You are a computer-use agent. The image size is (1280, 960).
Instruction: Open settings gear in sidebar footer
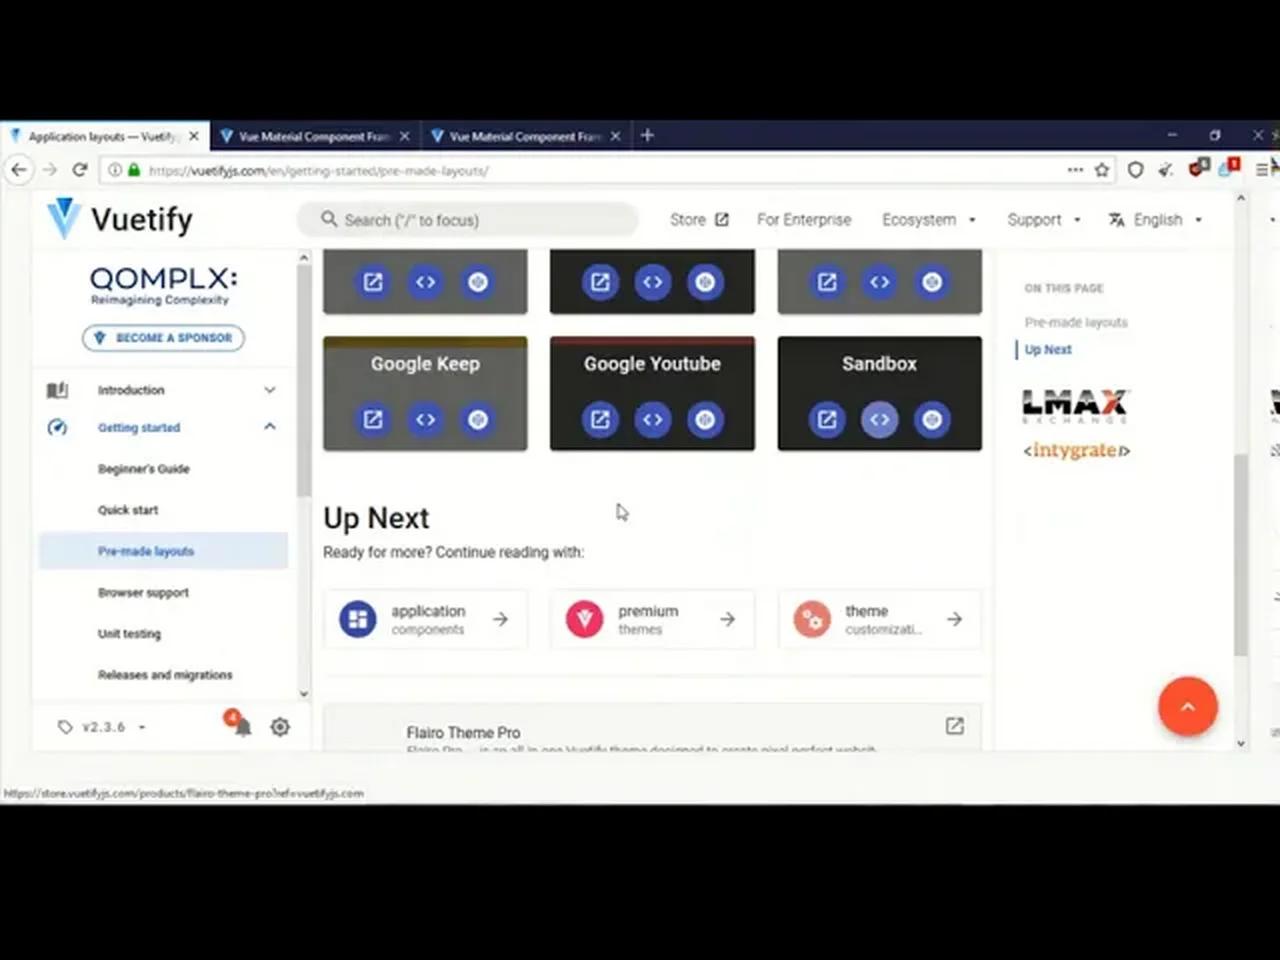click(x=280, y=727)
